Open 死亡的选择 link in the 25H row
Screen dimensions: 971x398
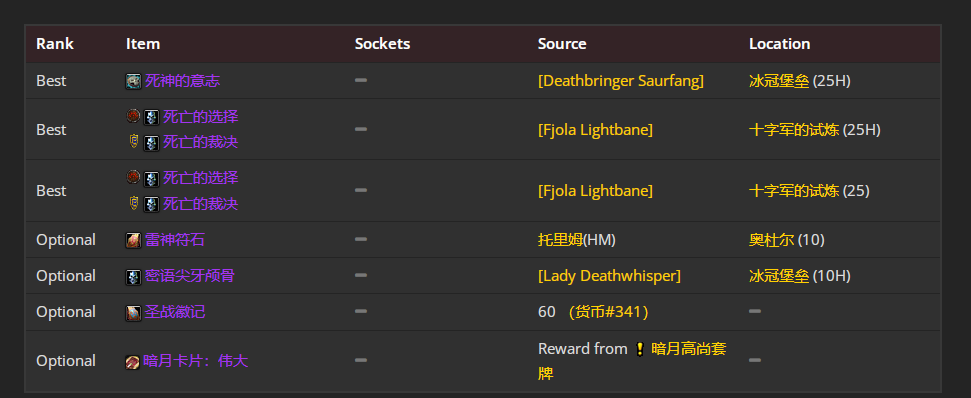(x=201, y=116)
